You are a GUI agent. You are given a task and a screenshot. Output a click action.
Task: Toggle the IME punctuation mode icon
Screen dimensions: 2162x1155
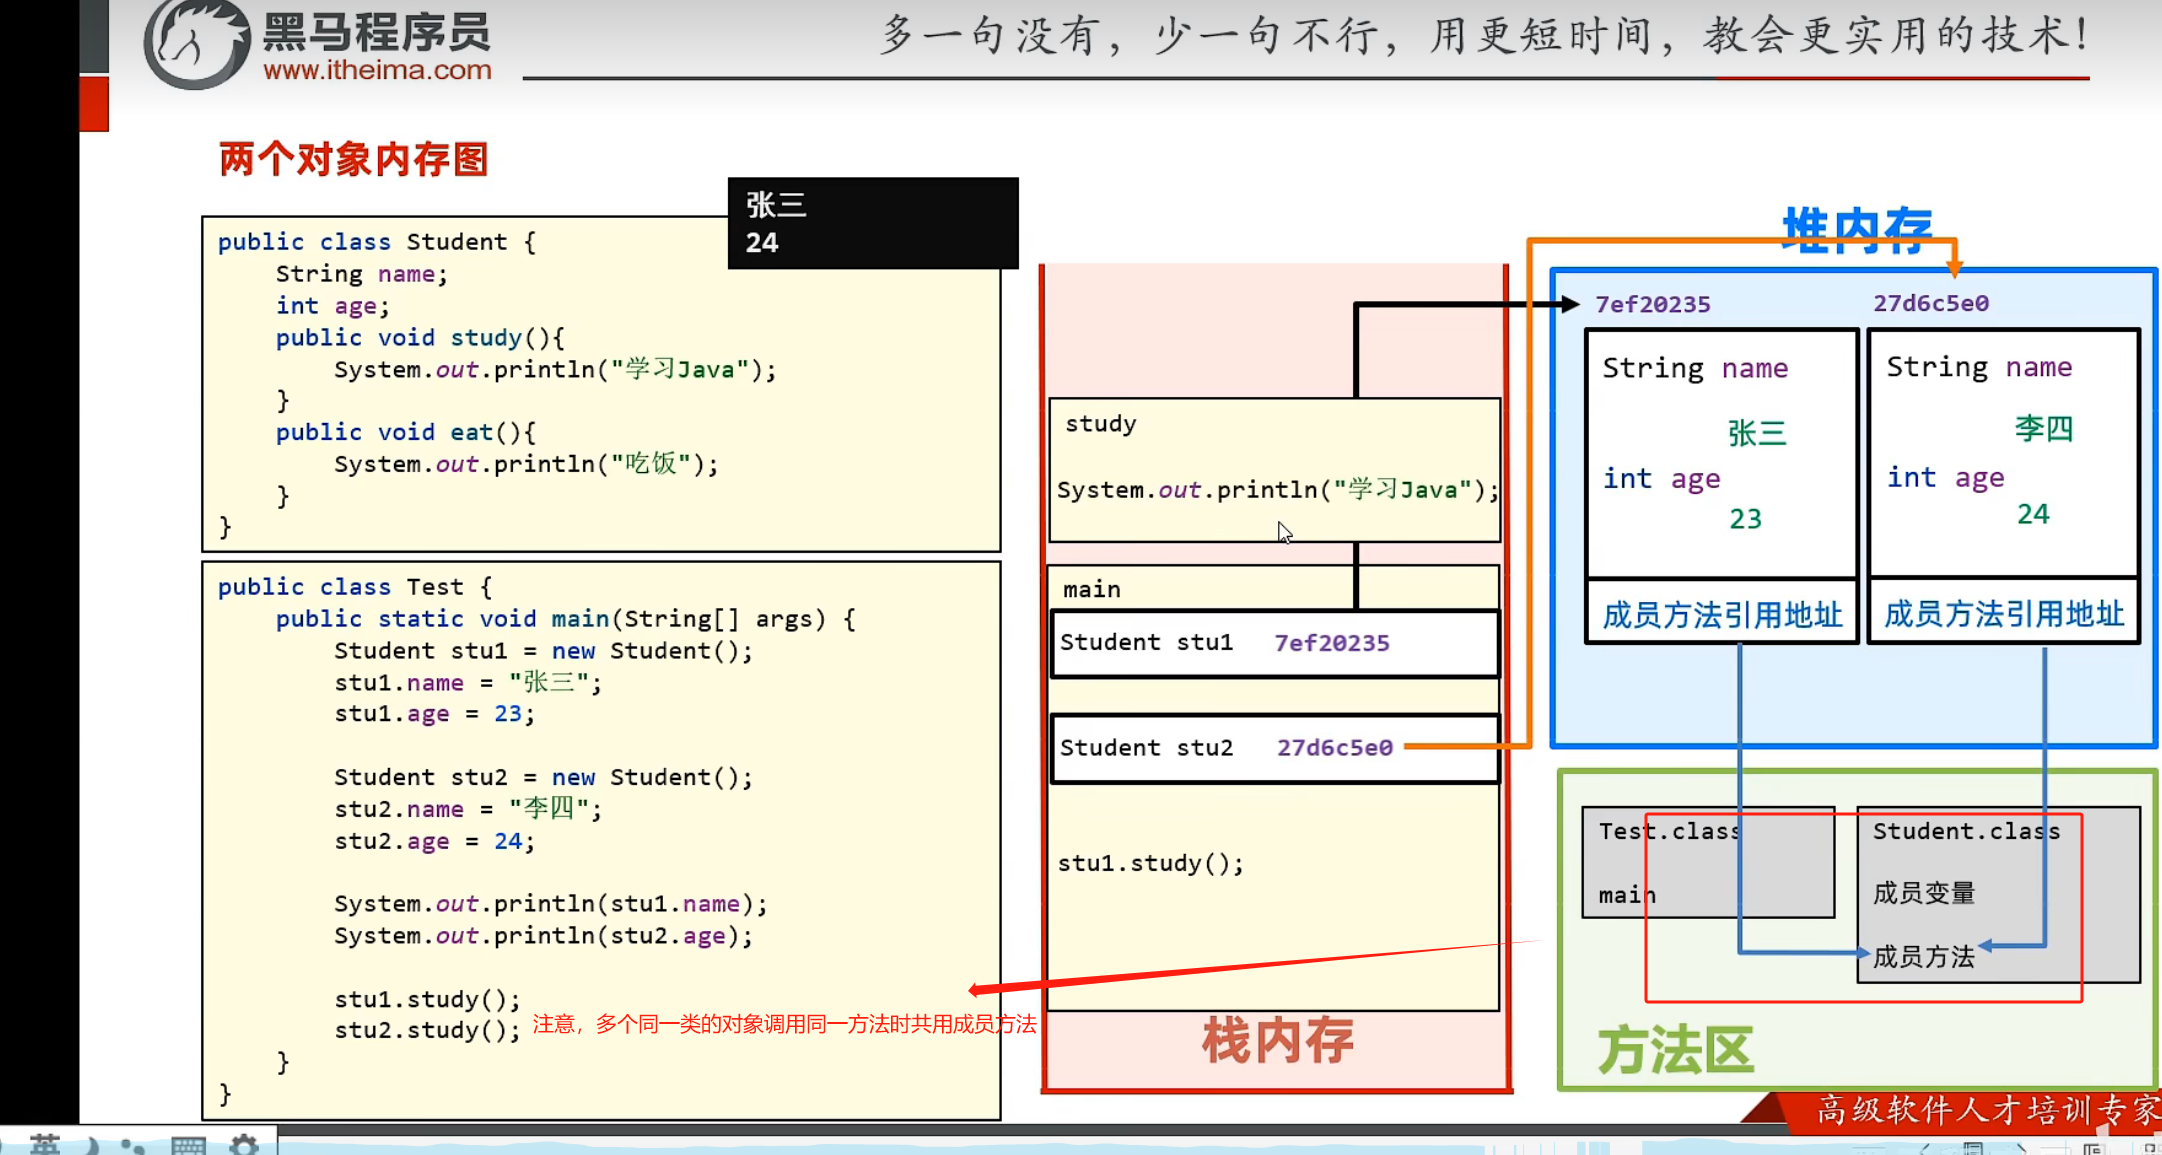click(132, 1146)
